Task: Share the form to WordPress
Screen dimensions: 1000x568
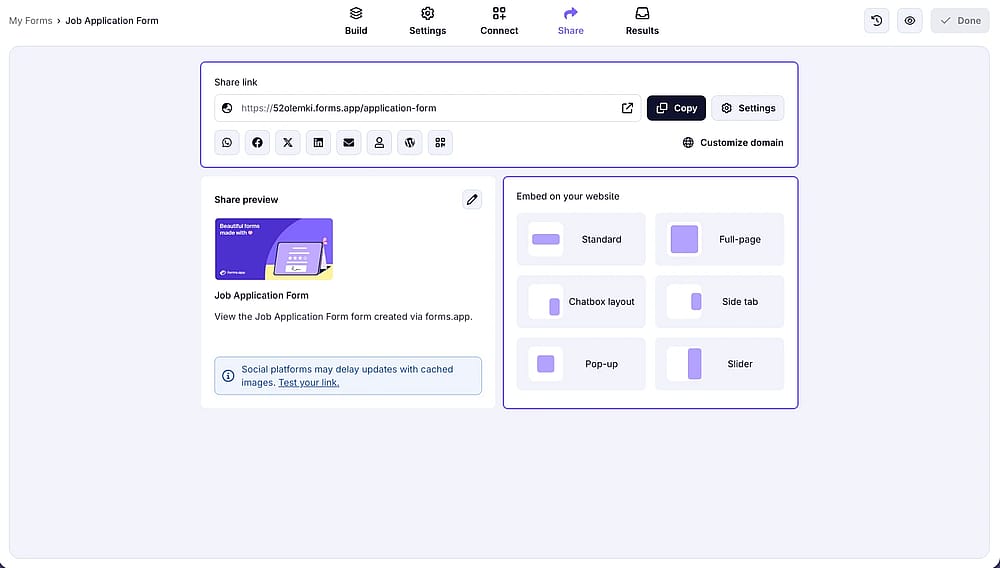Action: [410, 143]
